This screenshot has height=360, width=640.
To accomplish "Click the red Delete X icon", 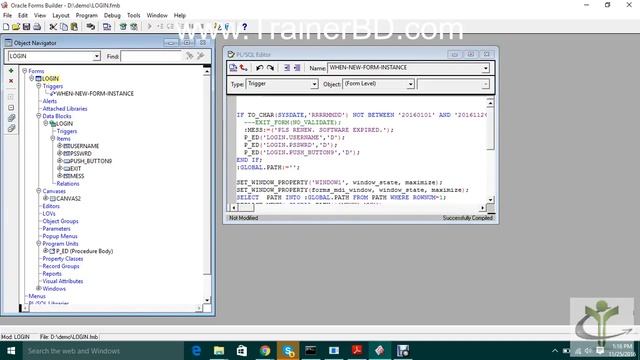I will [11, 81].
